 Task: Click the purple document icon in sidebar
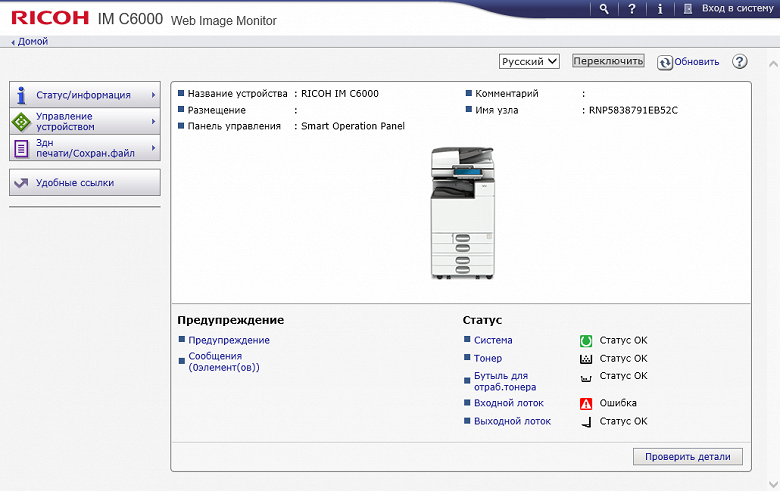pyautogui.click(x=21, y=148)
